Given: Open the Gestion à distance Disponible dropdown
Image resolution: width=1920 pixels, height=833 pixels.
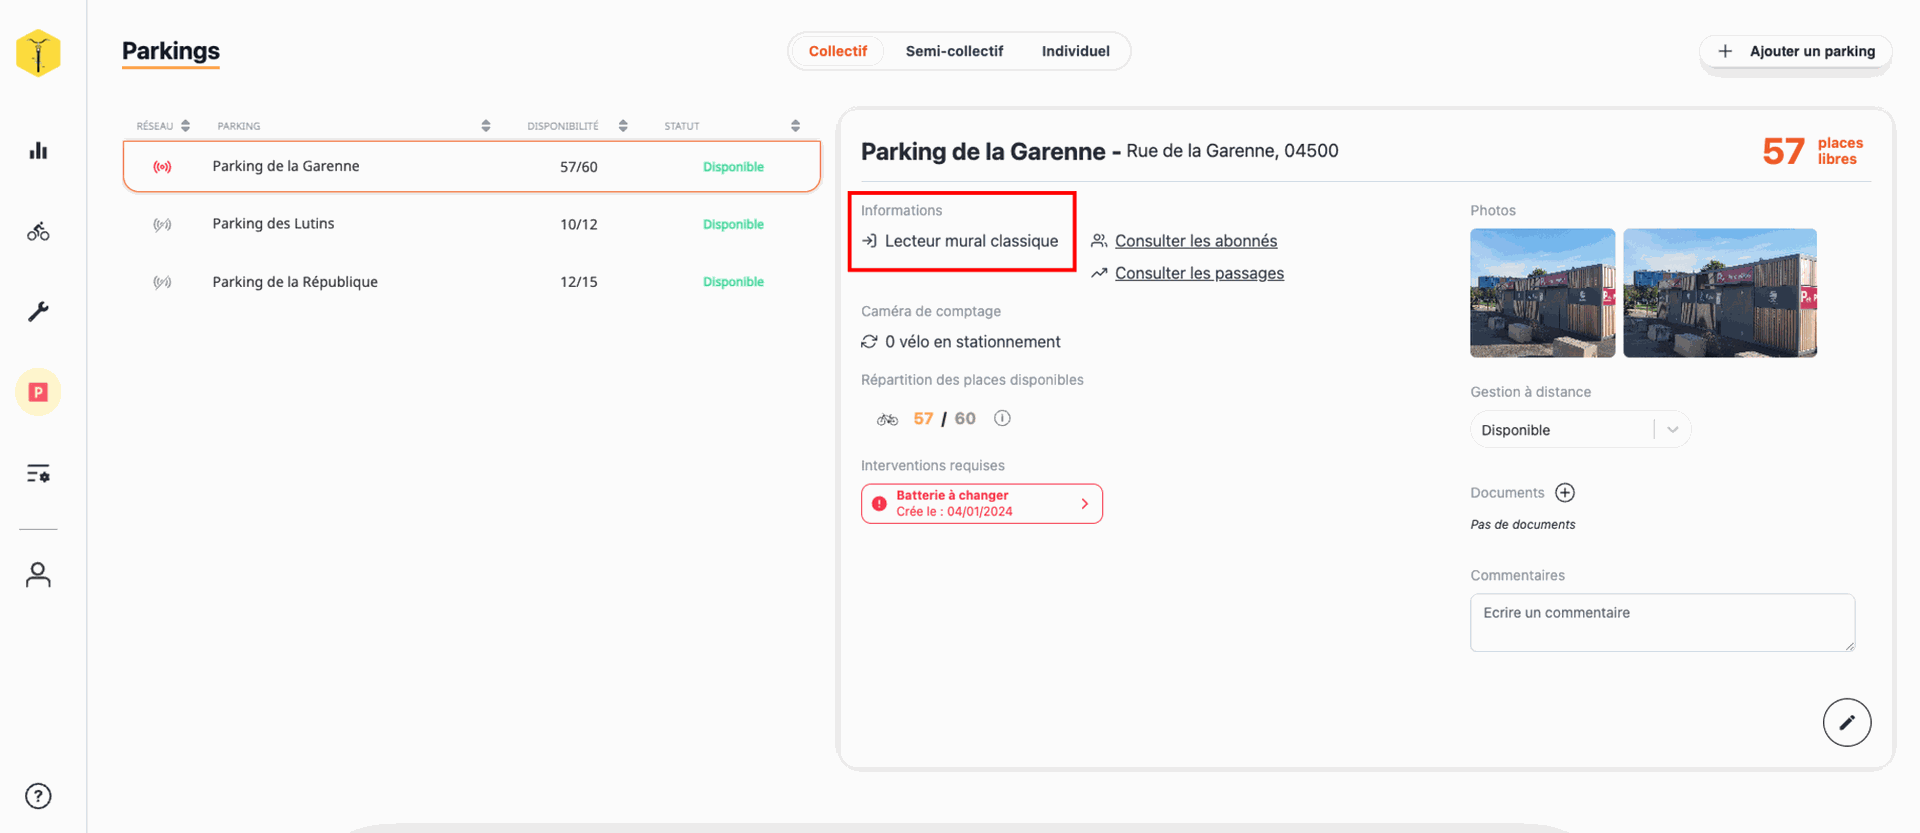Looking at the screenshot, I should click(1580, 430).
